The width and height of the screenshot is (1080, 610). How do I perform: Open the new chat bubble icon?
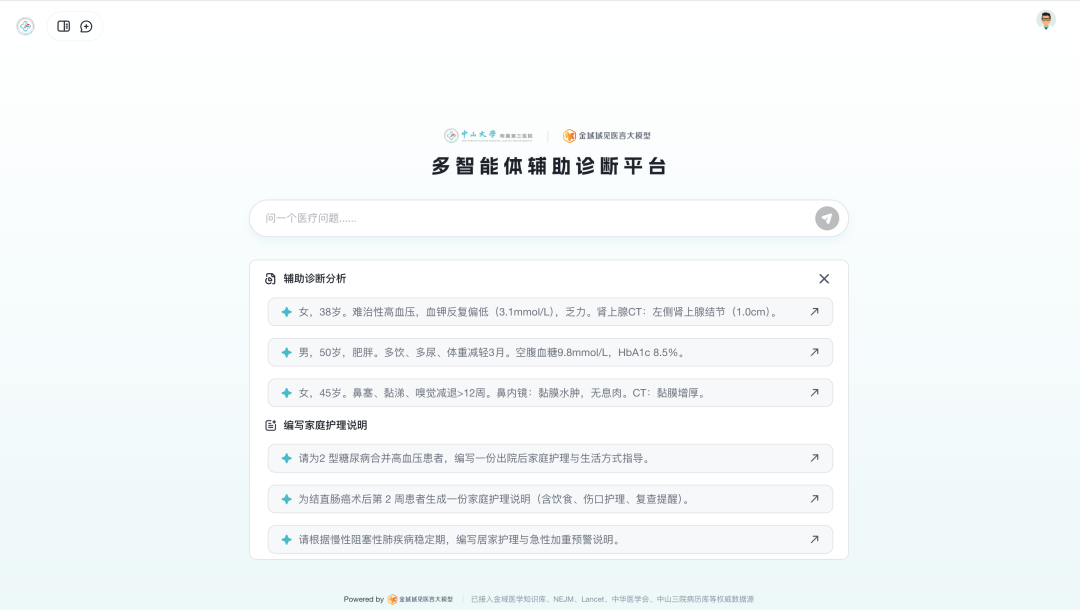pos(86,26)
